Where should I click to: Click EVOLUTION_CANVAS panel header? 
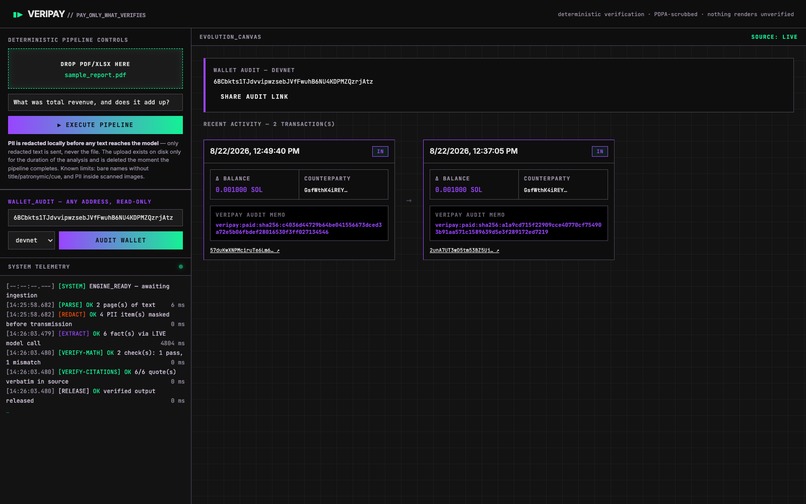(230, 37)
